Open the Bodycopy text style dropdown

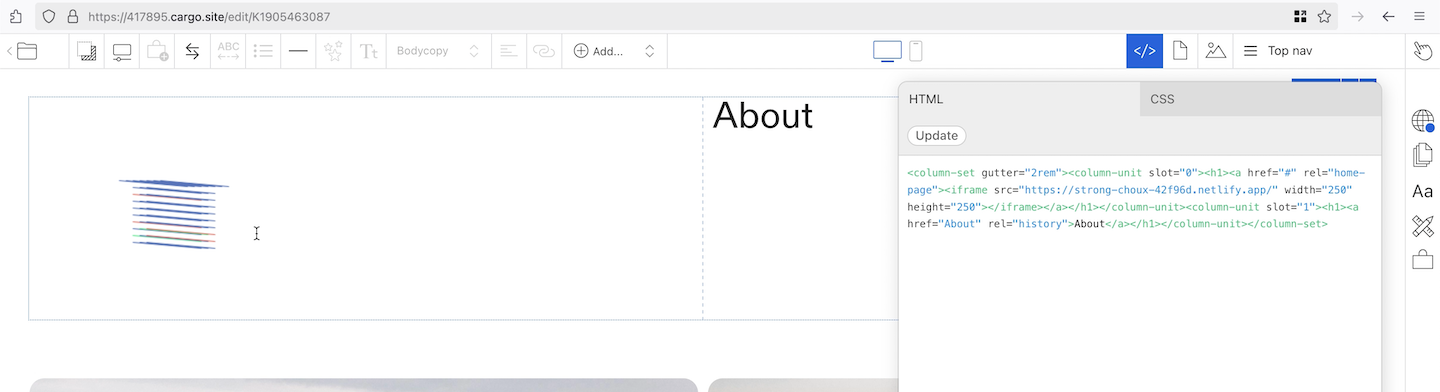pyautogui.click(x=438, y=51)
